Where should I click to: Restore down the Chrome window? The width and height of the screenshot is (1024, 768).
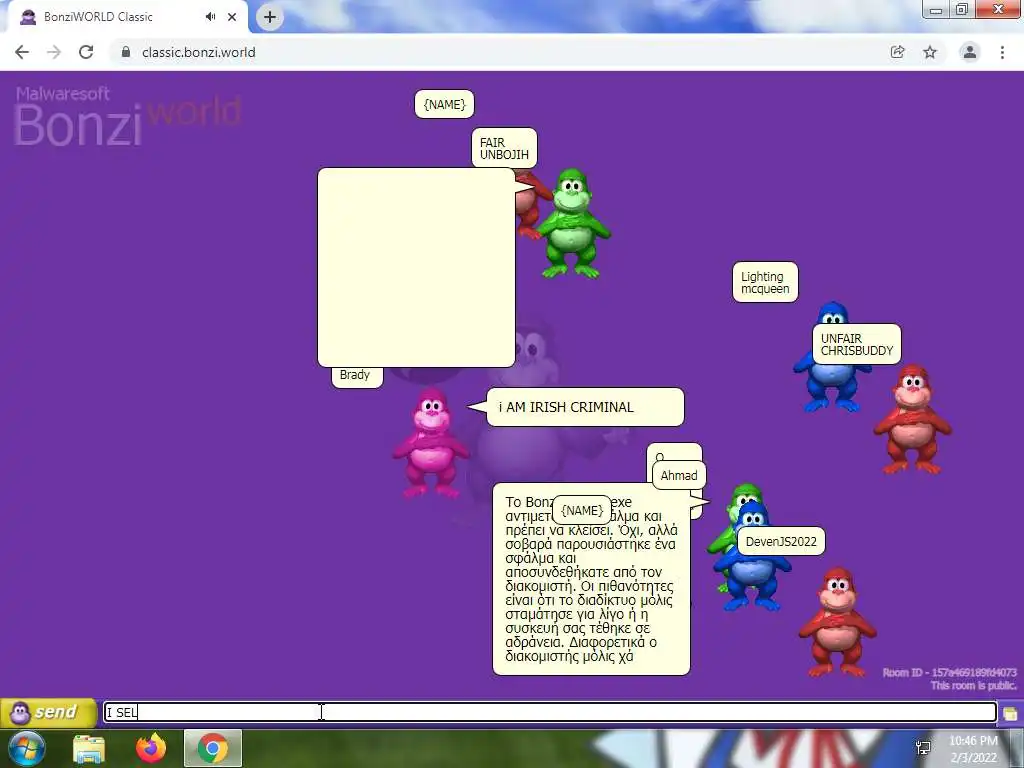962,9
